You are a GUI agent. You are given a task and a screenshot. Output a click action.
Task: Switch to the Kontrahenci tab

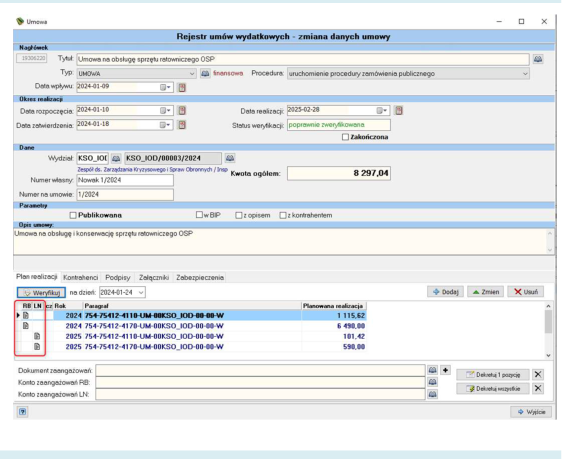click(x=80, y=278)
